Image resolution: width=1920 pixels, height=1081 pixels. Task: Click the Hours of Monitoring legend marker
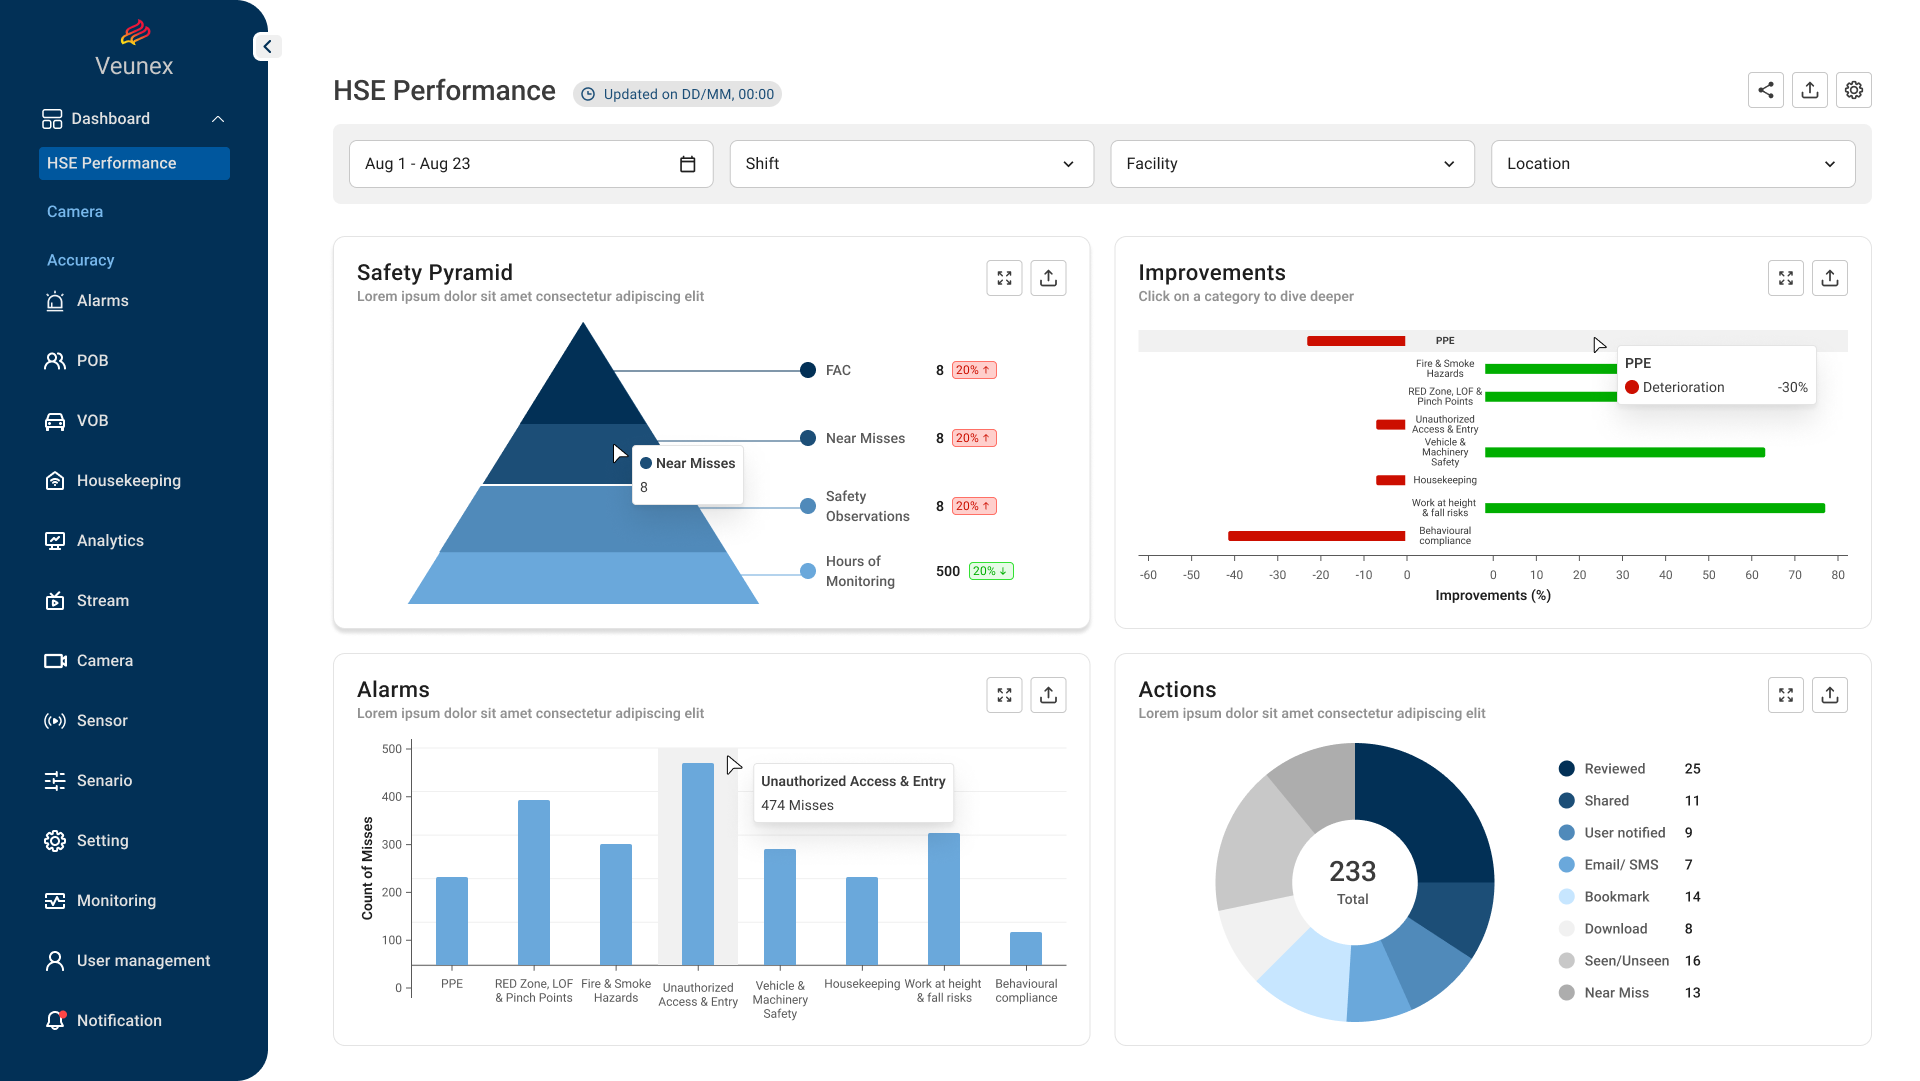[808, 571]
